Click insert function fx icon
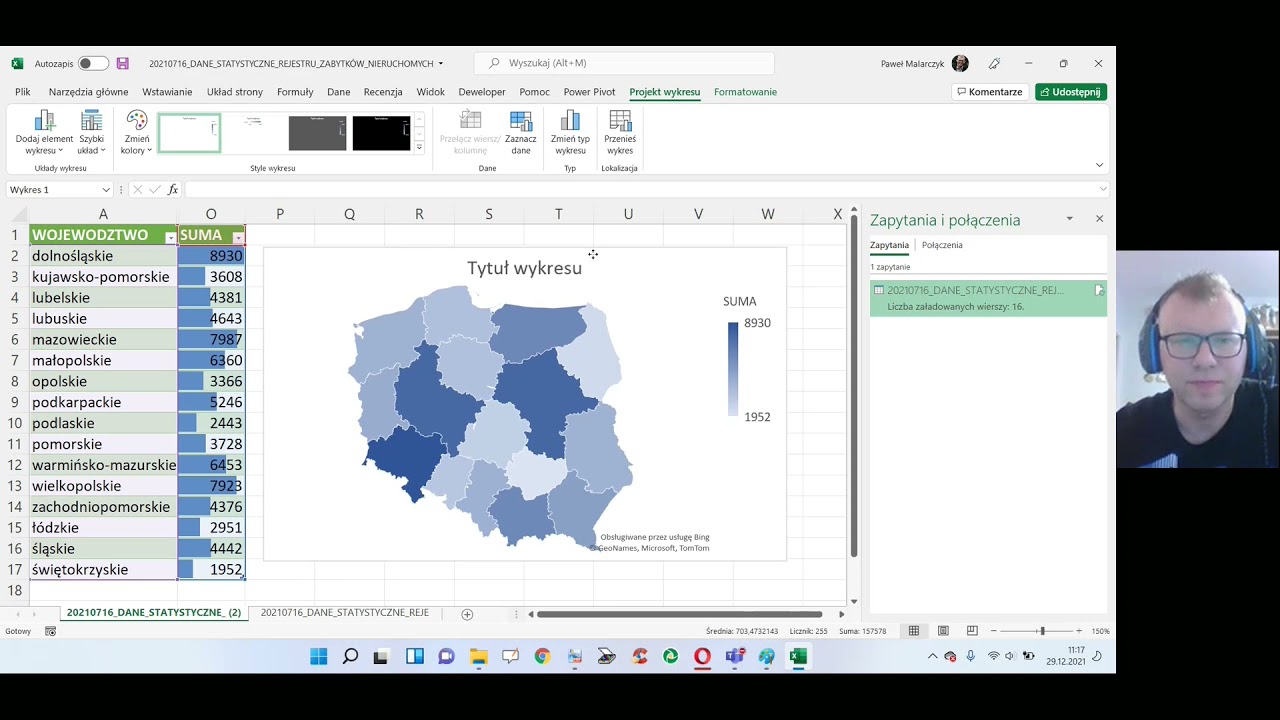1280x720 pixels. tap(173, 189)
